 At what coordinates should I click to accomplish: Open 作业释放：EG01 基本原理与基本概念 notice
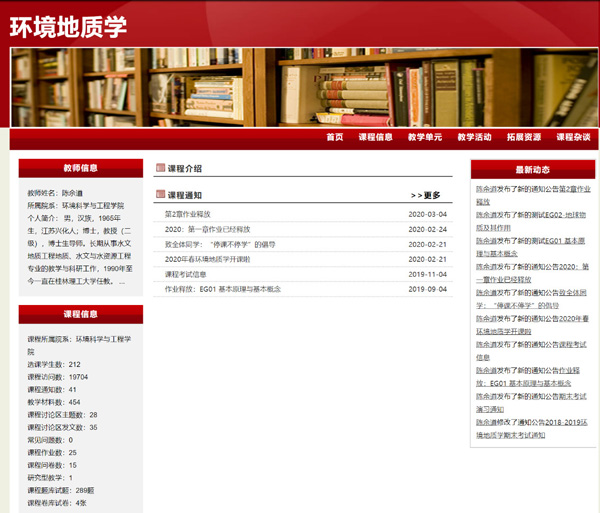tap(223, 289)
